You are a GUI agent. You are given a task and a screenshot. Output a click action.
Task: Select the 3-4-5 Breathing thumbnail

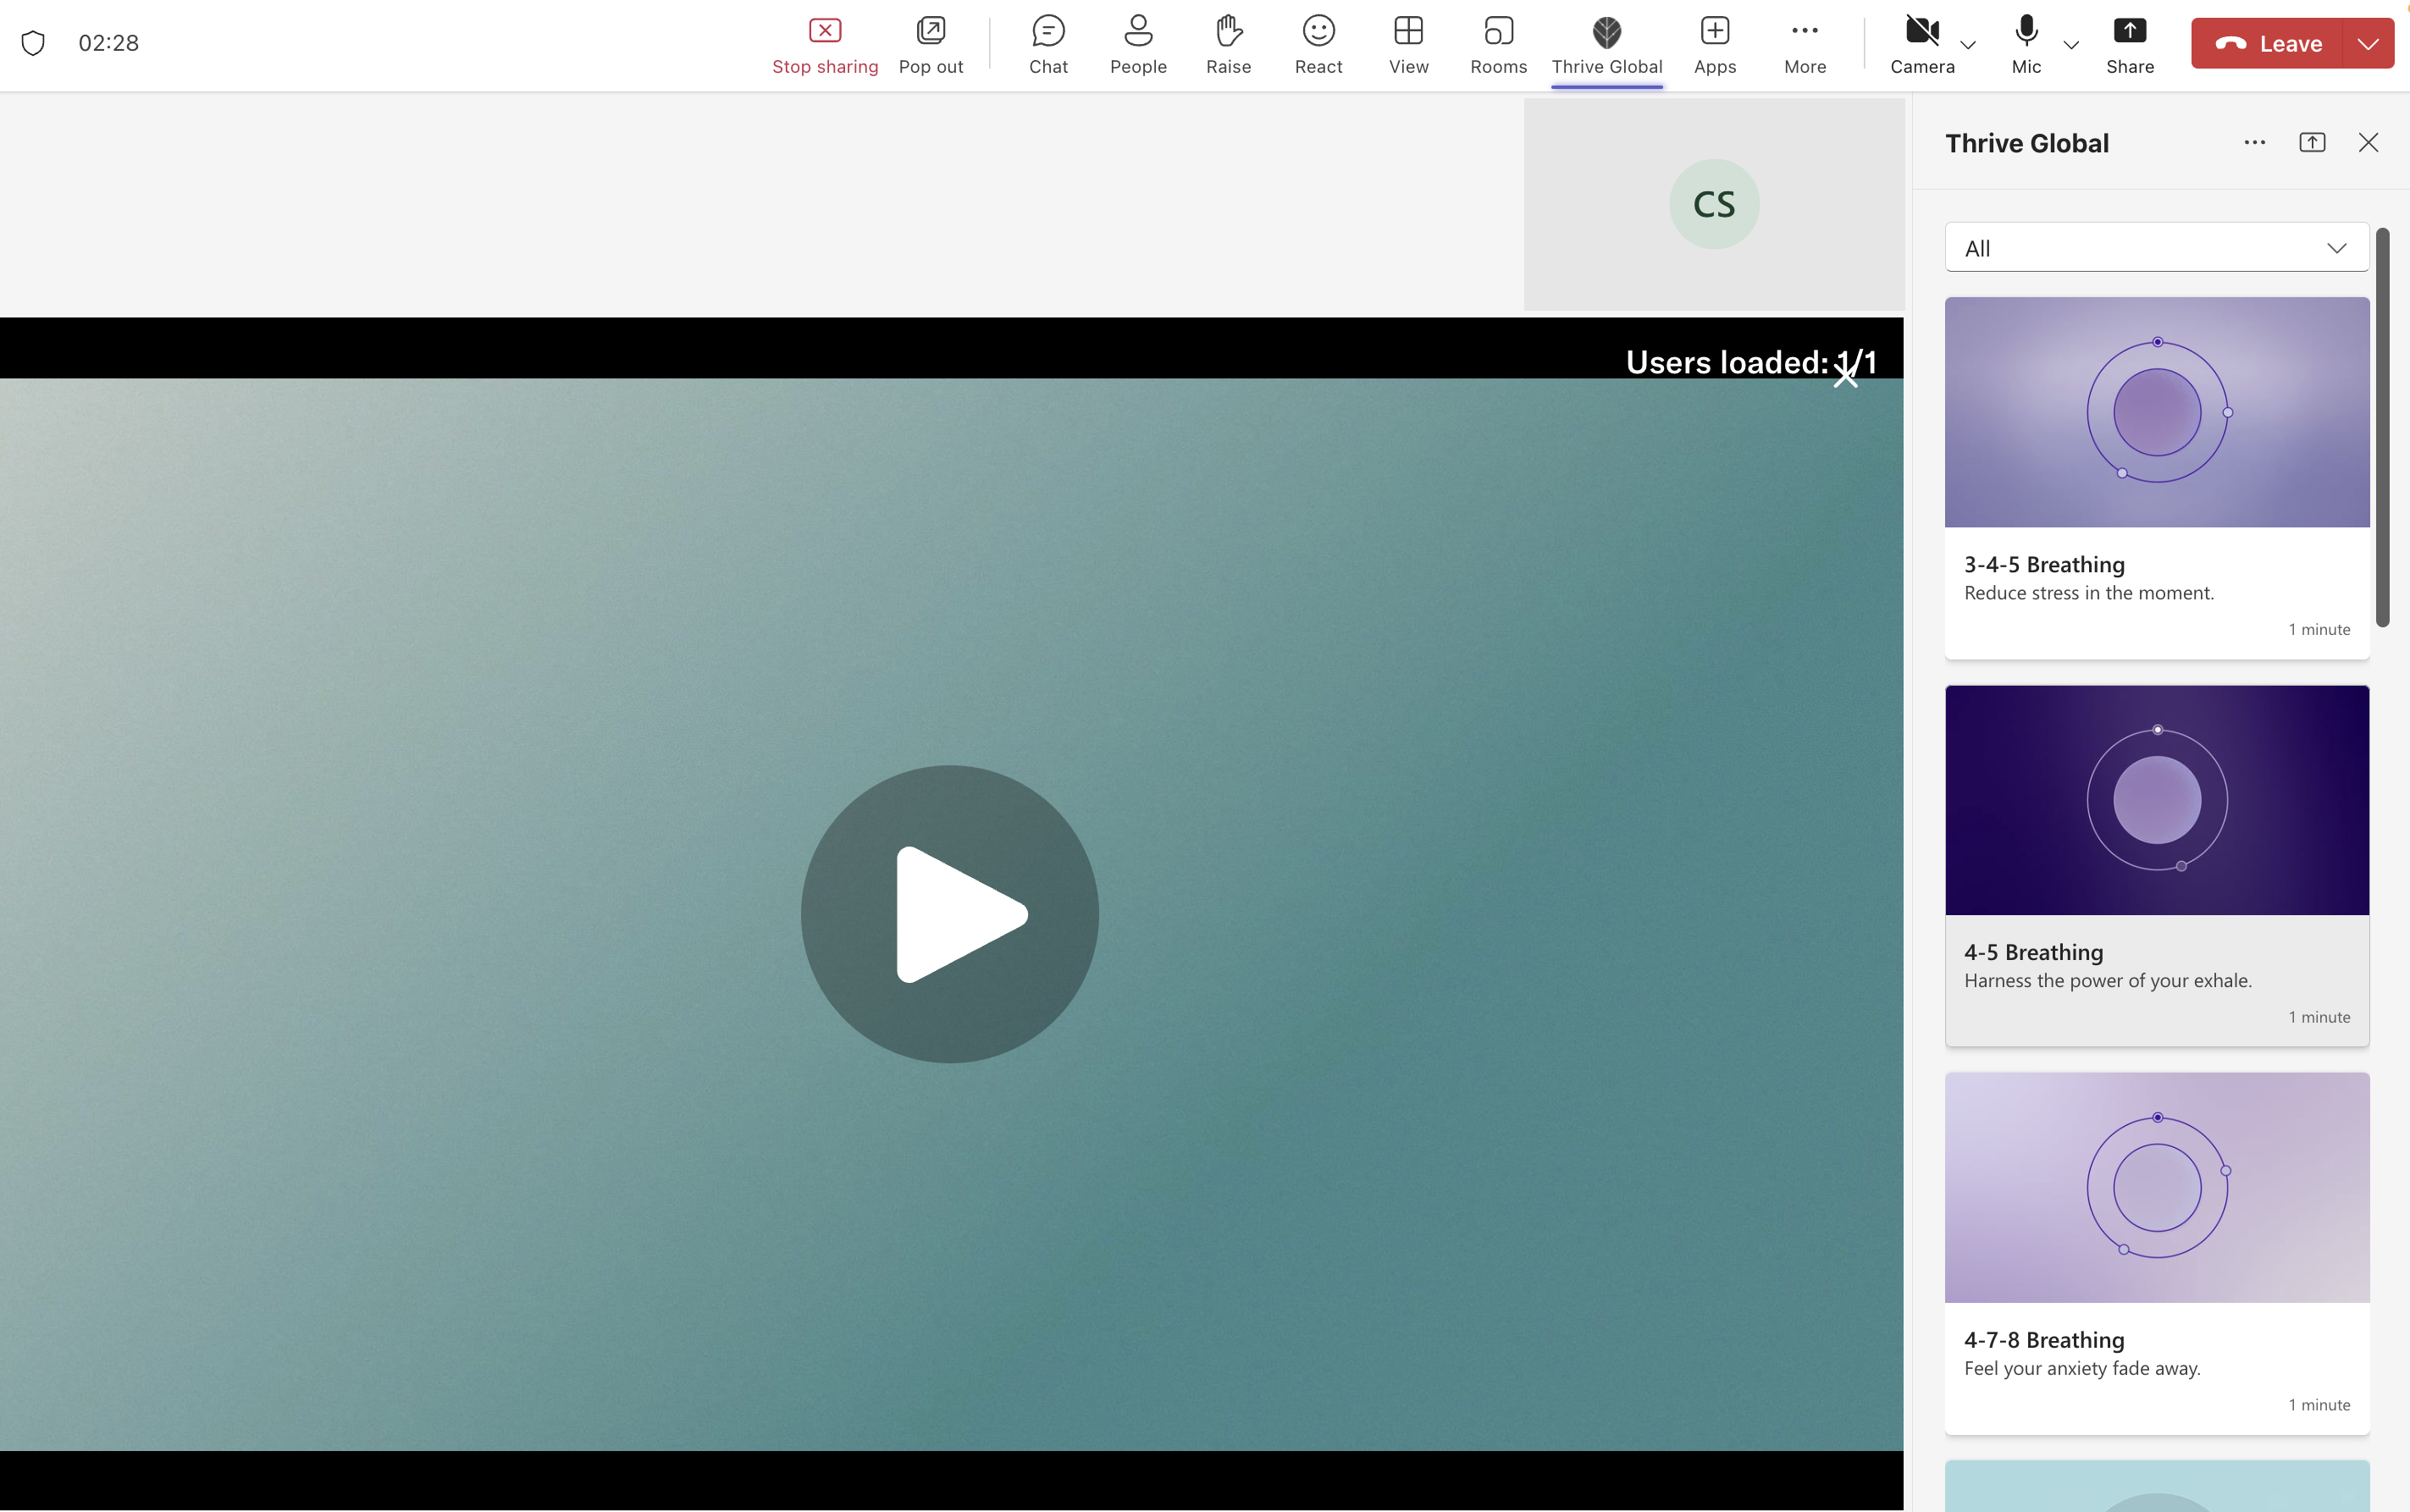pyautogui.click(x=2157, y=412)
